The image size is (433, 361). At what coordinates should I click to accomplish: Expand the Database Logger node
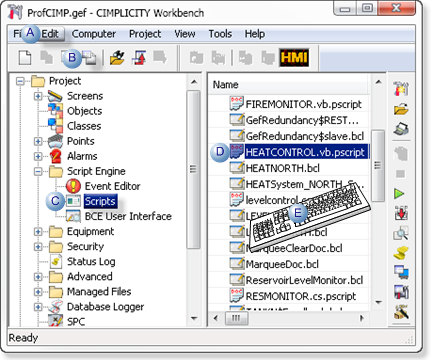pos(38,307)
